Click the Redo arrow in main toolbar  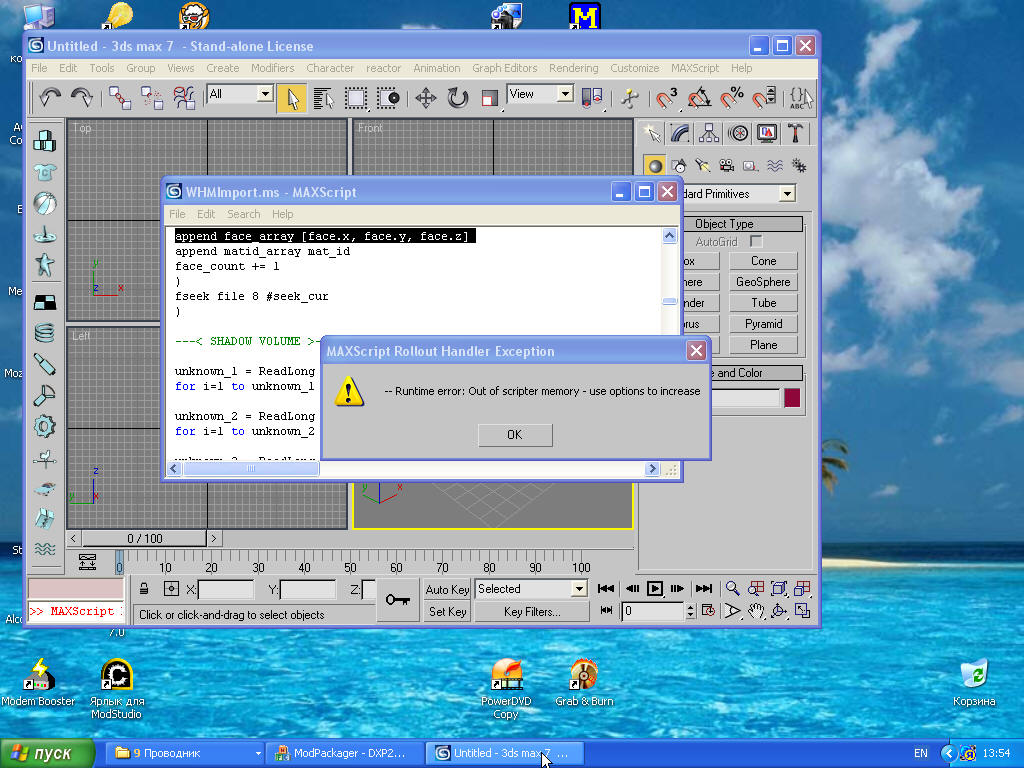(82, 98)
